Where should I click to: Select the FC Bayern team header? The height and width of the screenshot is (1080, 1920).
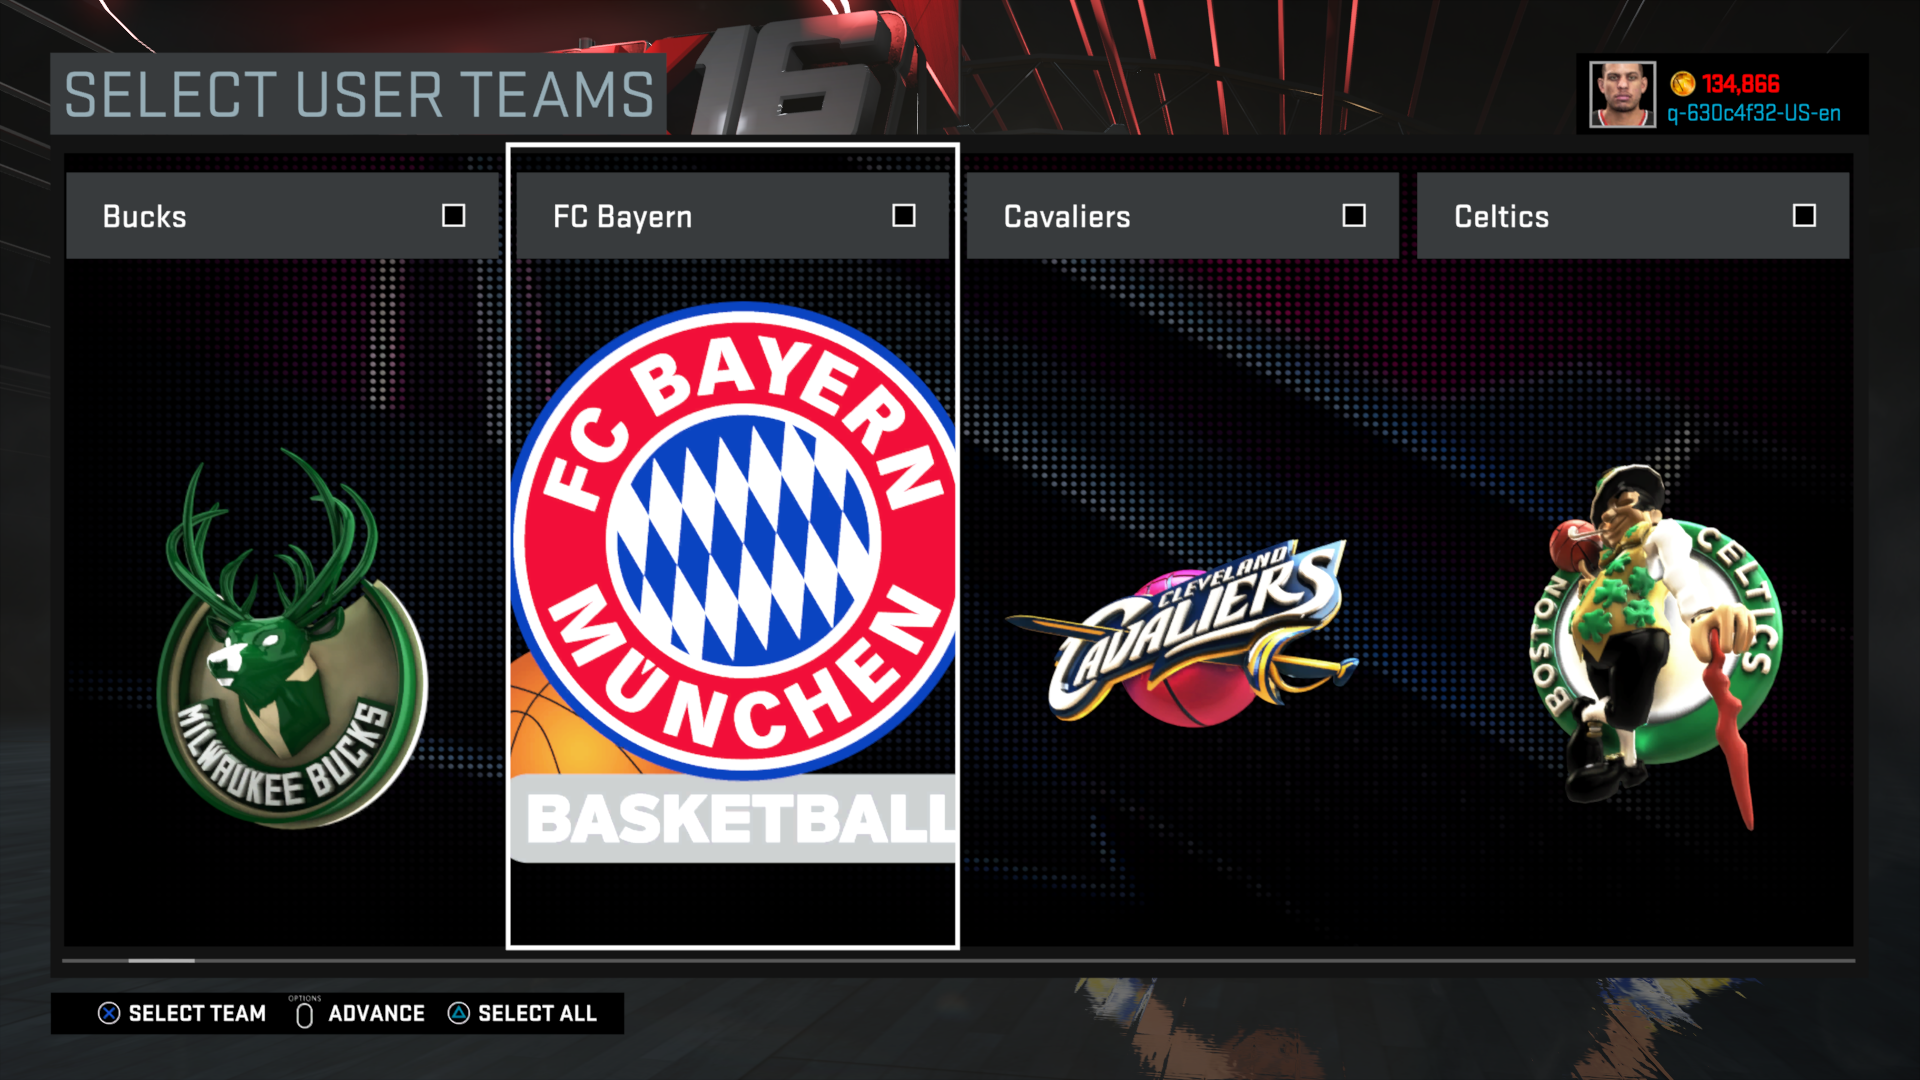tap(700, 216)
